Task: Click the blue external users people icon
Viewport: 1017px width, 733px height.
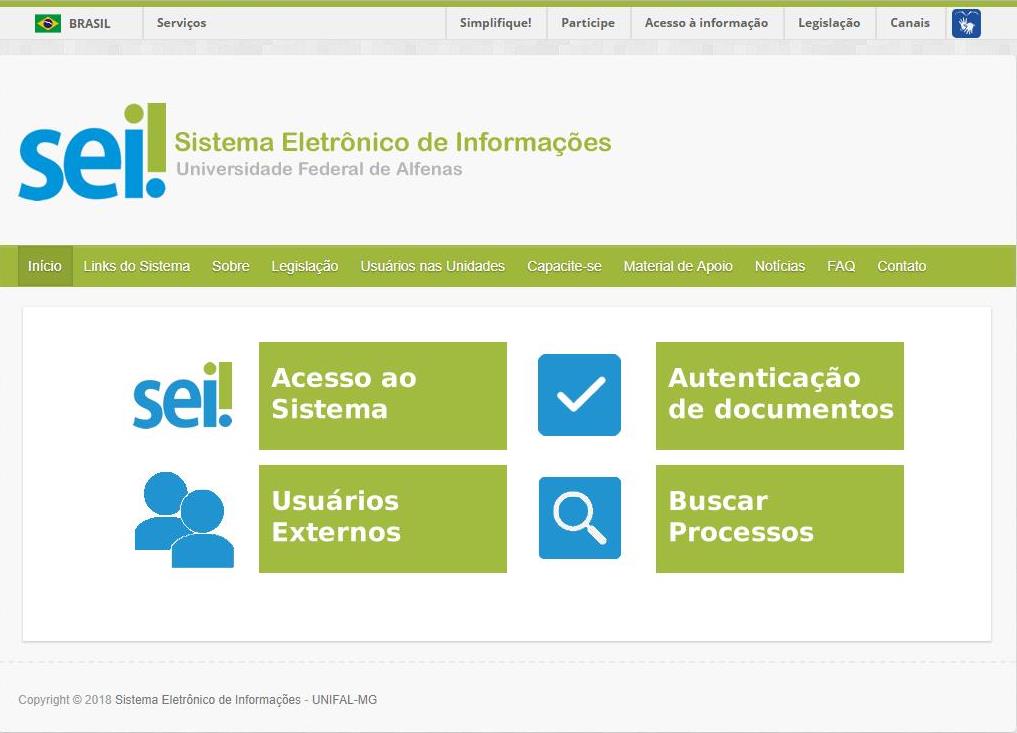Action: (184, 520)
